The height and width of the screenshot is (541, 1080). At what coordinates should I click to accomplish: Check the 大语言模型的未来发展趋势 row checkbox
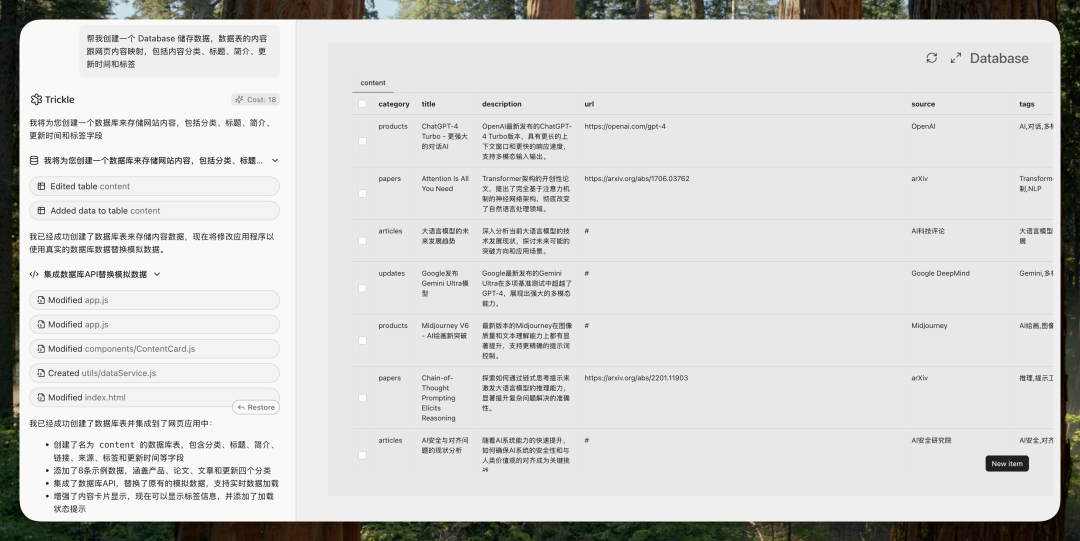click(362, 241)
